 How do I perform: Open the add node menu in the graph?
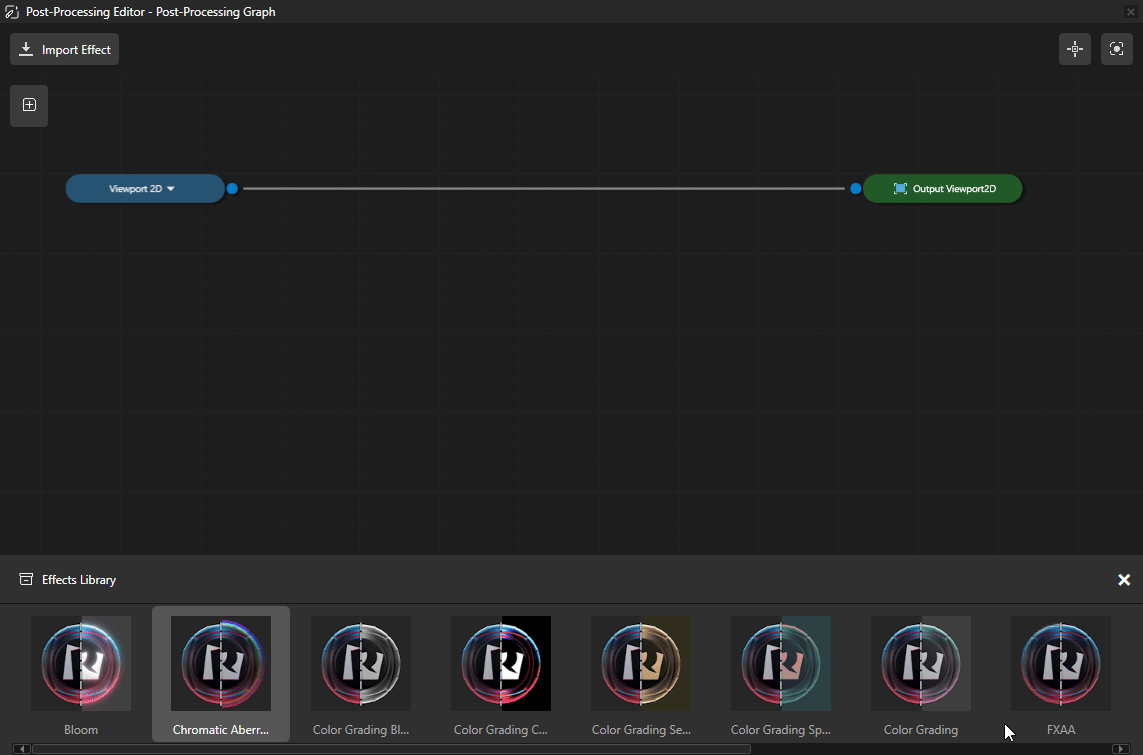(28, 105)
